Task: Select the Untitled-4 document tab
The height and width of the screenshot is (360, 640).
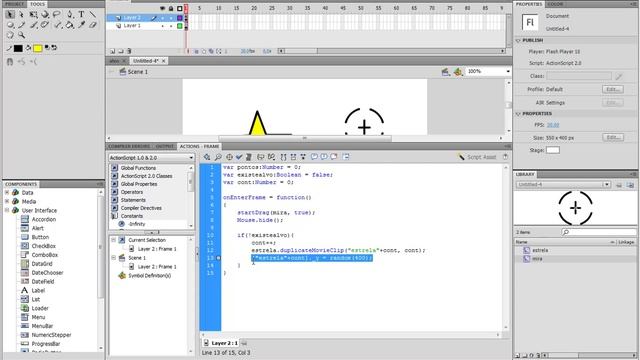Action: [145, 61]
